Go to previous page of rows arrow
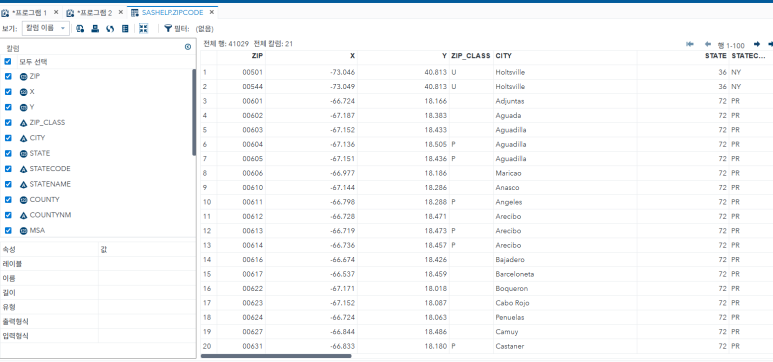 tap(708, 44)
